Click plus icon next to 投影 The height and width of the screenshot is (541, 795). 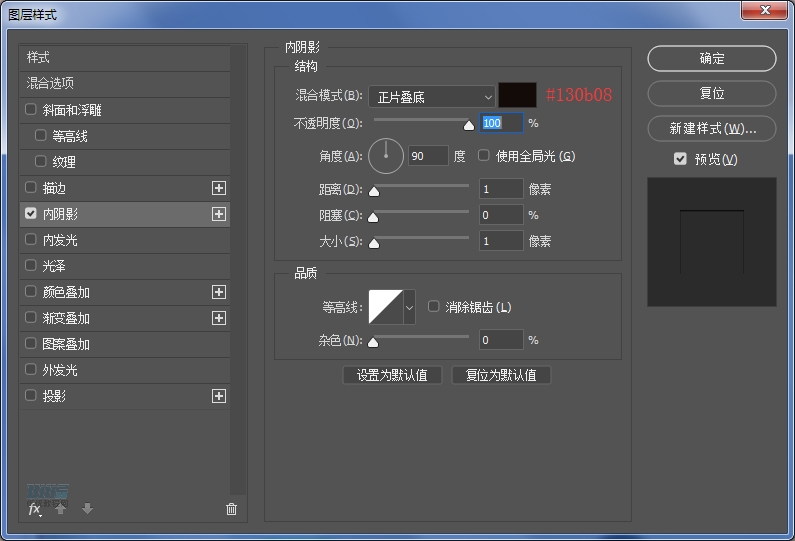tap(219, 396)
